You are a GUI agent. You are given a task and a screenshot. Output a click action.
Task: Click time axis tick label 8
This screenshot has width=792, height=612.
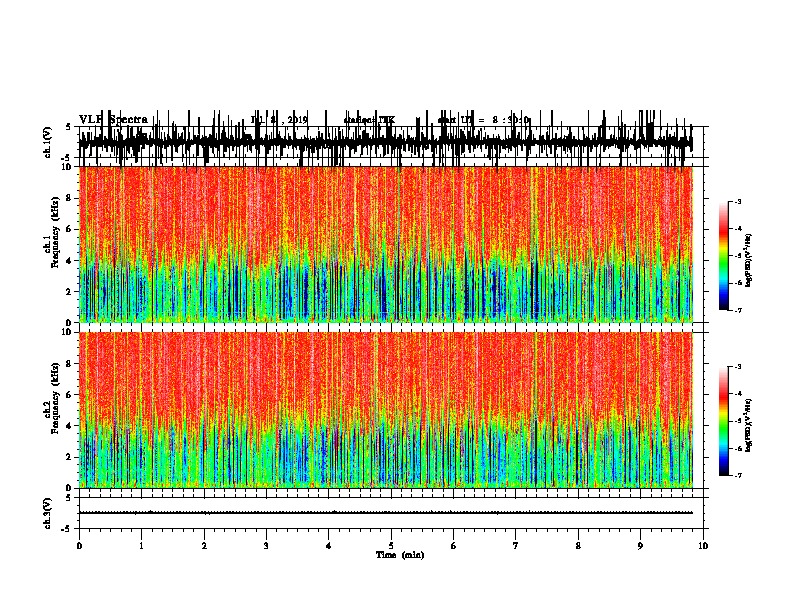(578, 546)
